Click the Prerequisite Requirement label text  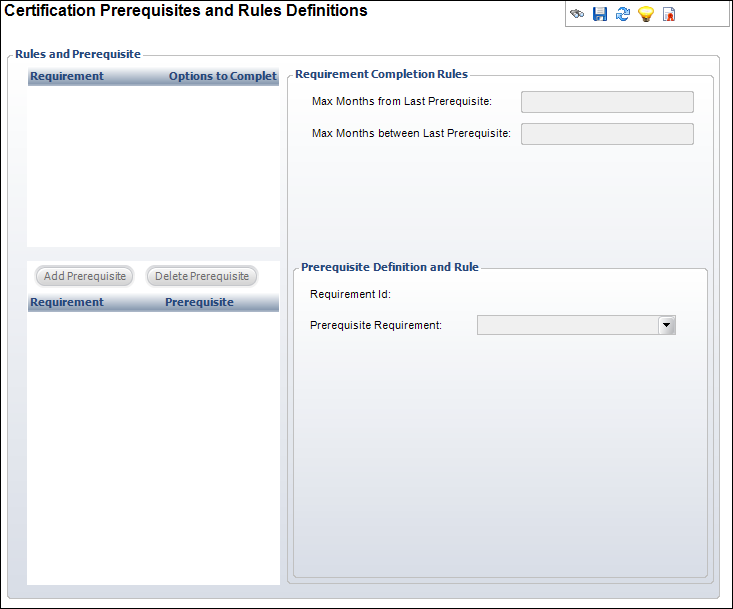click(x=376, y=325)
